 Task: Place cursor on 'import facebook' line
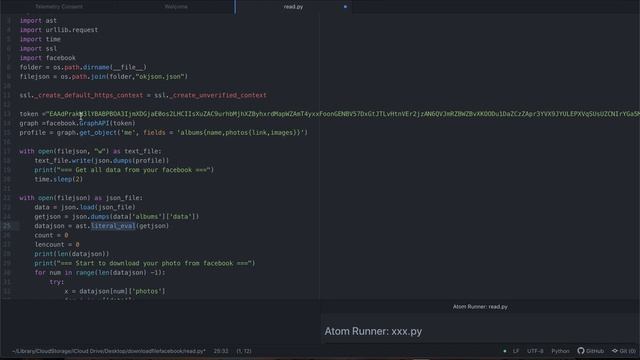tap(48, 58)
